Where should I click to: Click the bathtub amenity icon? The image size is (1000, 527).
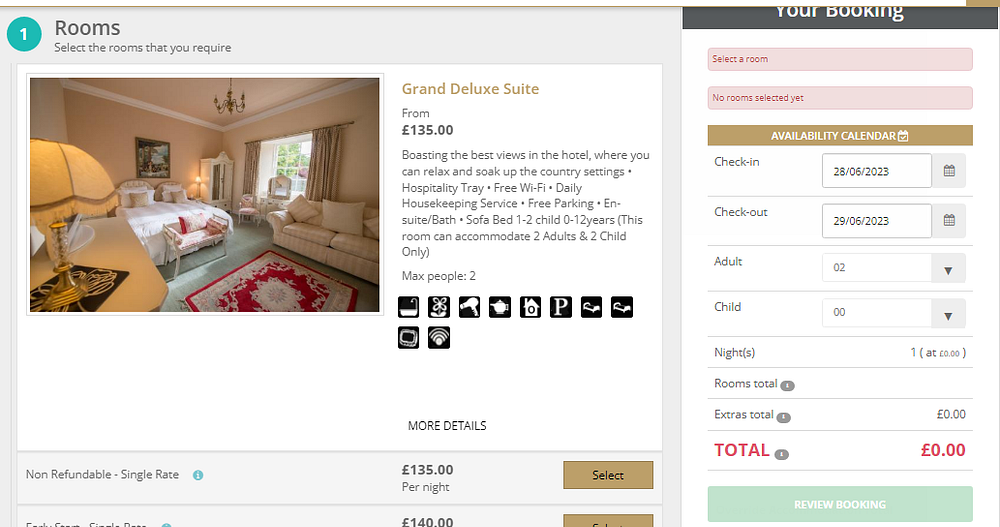pyautogui.click(x=409, y=308)
